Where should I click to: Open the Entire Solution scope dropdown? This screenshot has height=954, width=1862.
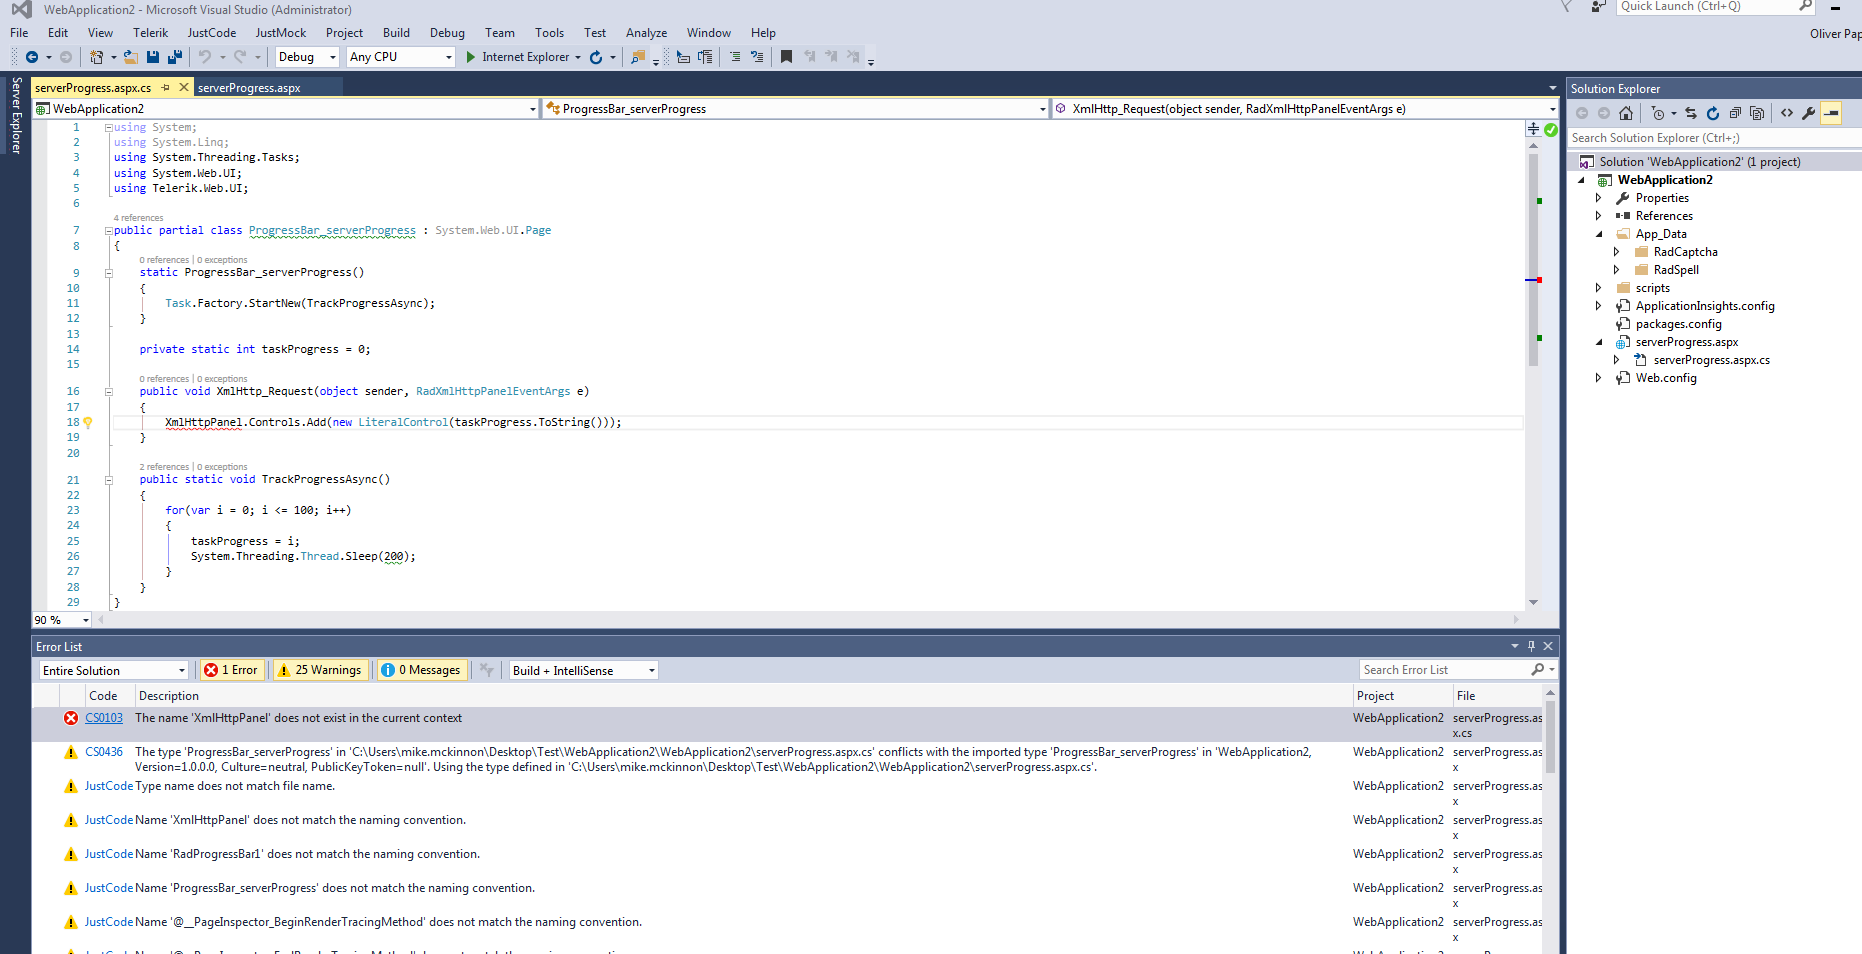[113, 670]
